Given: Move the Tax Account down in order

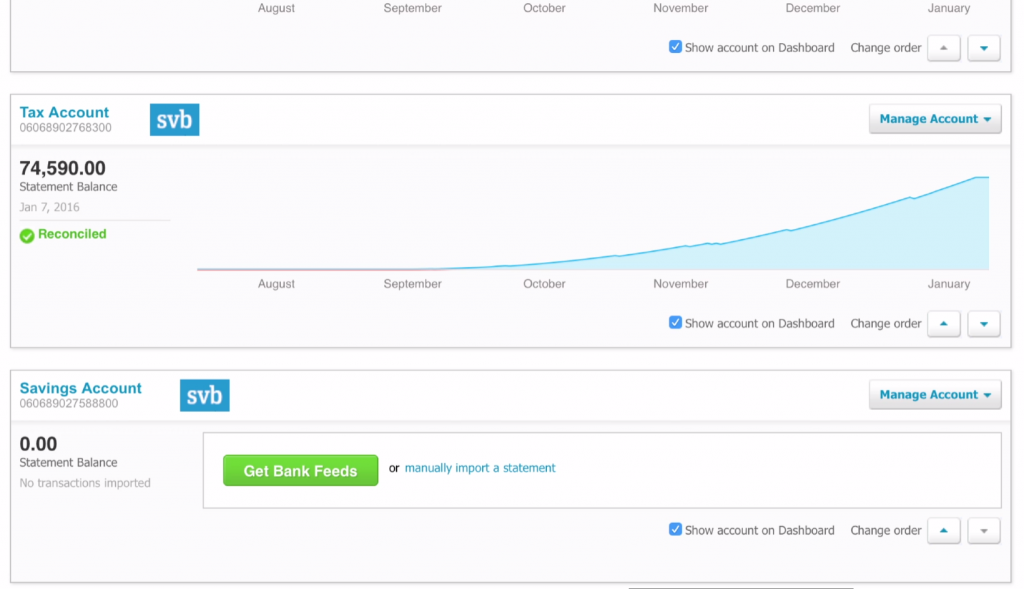Looking at the screenshot, I should pos(984,324).
